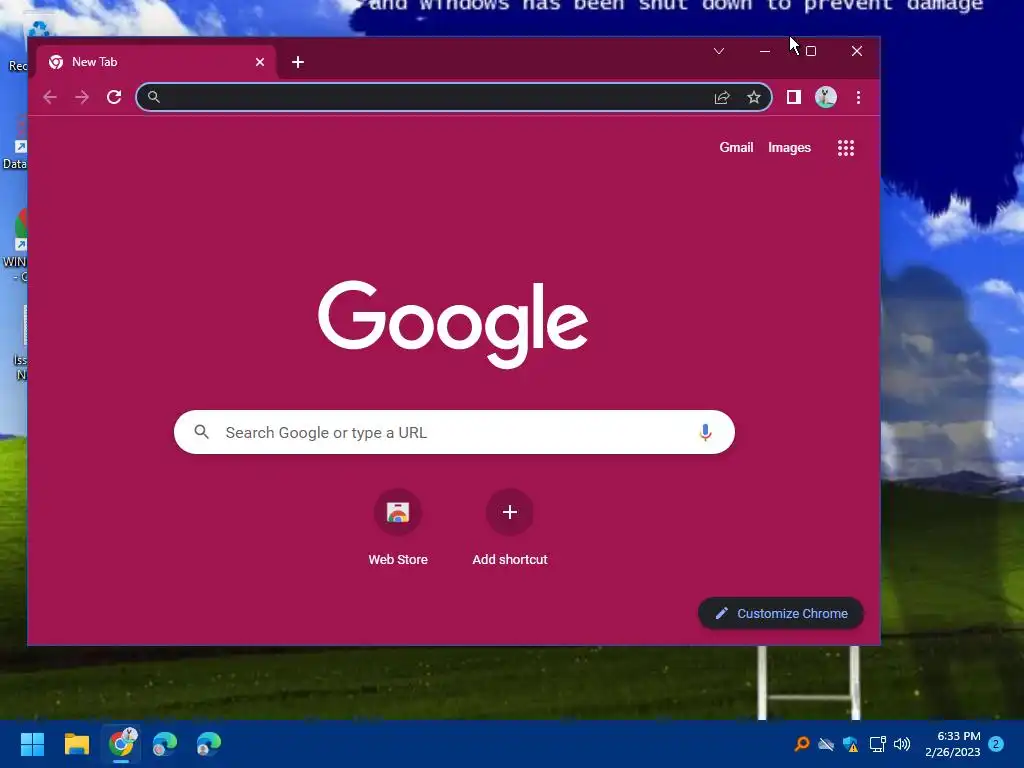Open the clock showing 6:33 PM
1024x768 pixels.
pyautogui.click(x=953, y=744)
